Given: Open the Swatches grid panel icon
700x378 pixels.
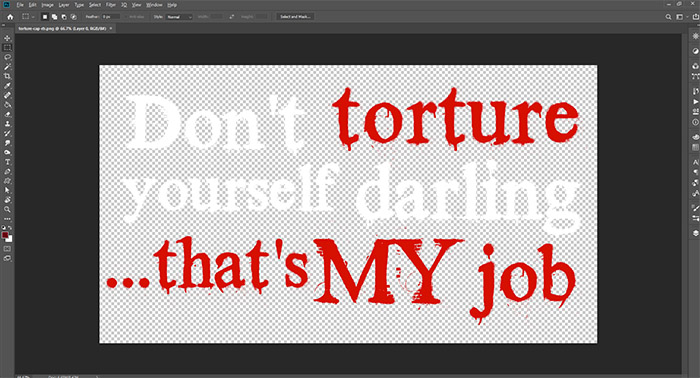Looking at the screenshot, I should coord(695,147).
